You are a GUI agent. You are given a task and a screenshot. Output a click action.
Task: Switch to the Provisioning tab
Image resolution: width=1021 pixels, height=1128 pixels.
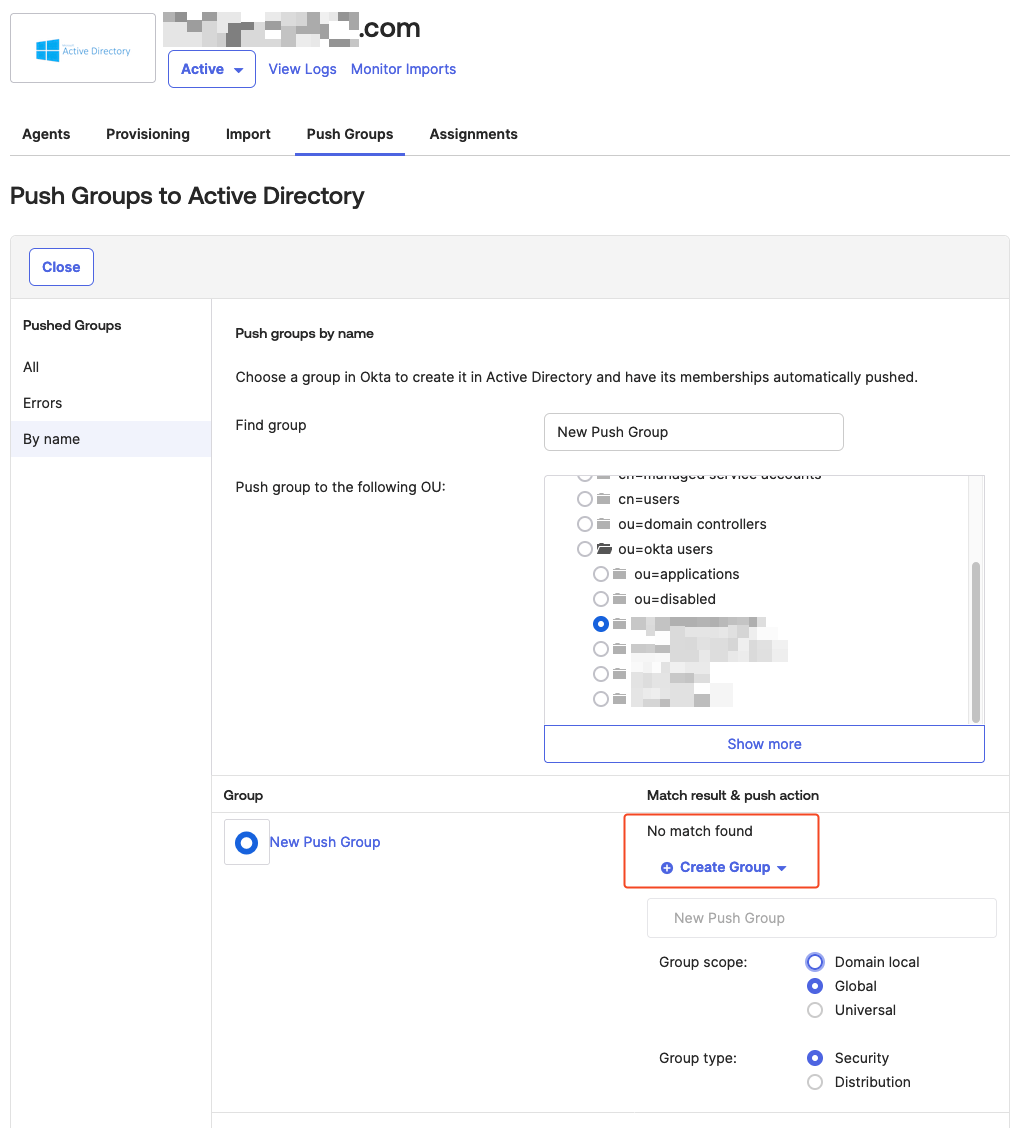[x=148, y=135]
